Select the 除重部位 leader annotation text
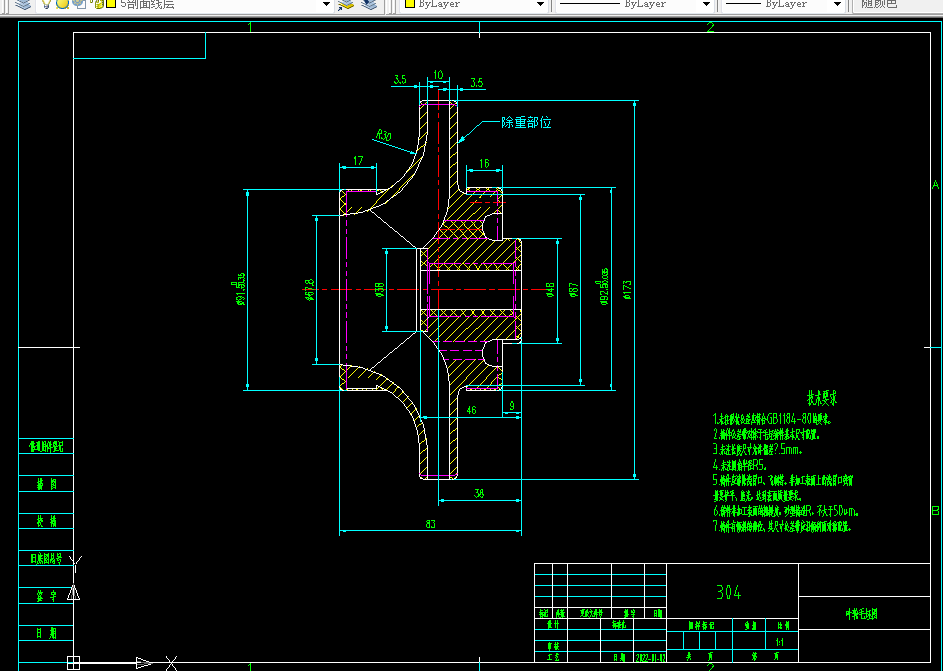 [x=526, y=123]
